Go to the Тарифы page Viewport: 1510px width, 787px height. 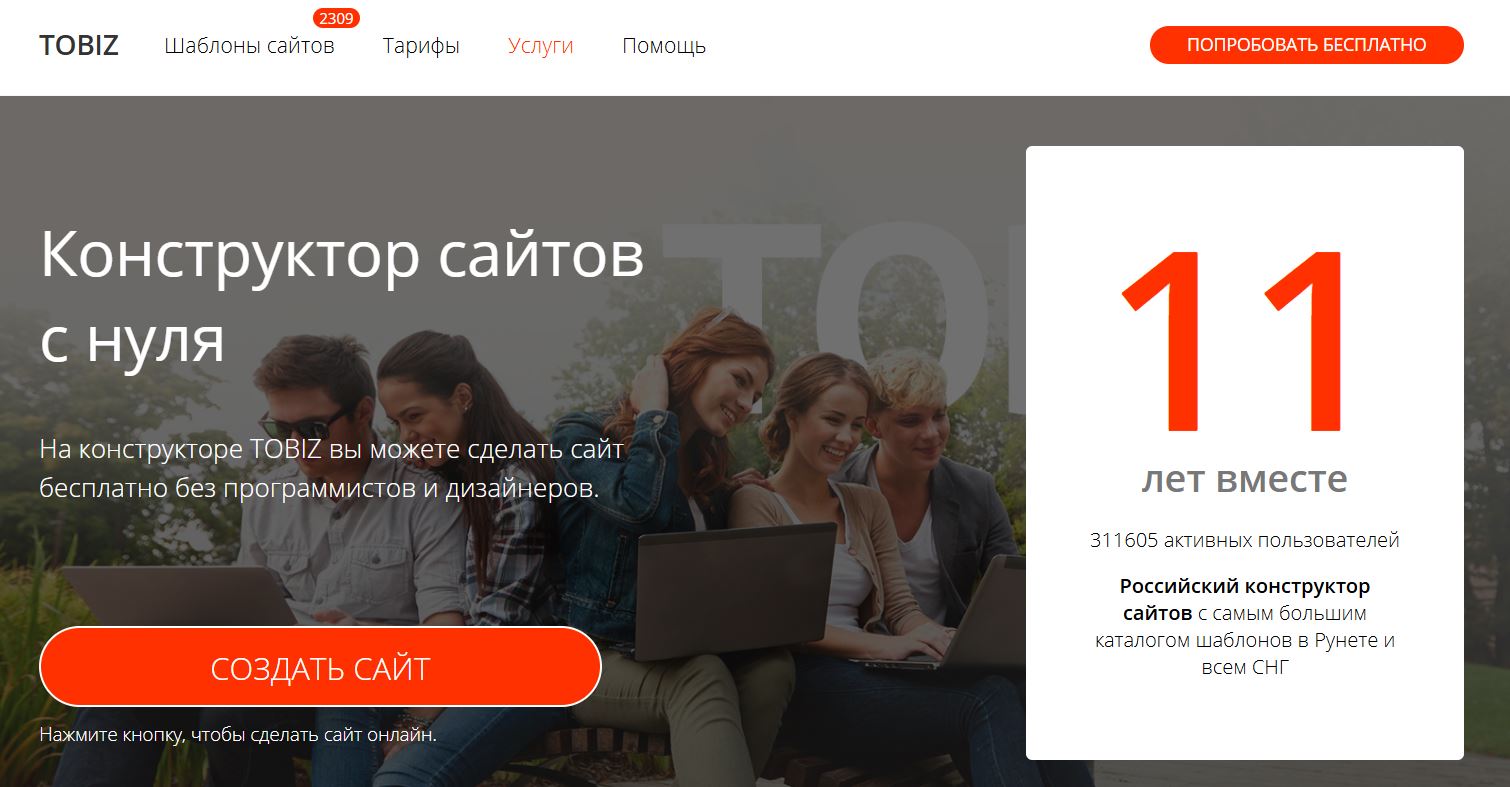(421, 45)
